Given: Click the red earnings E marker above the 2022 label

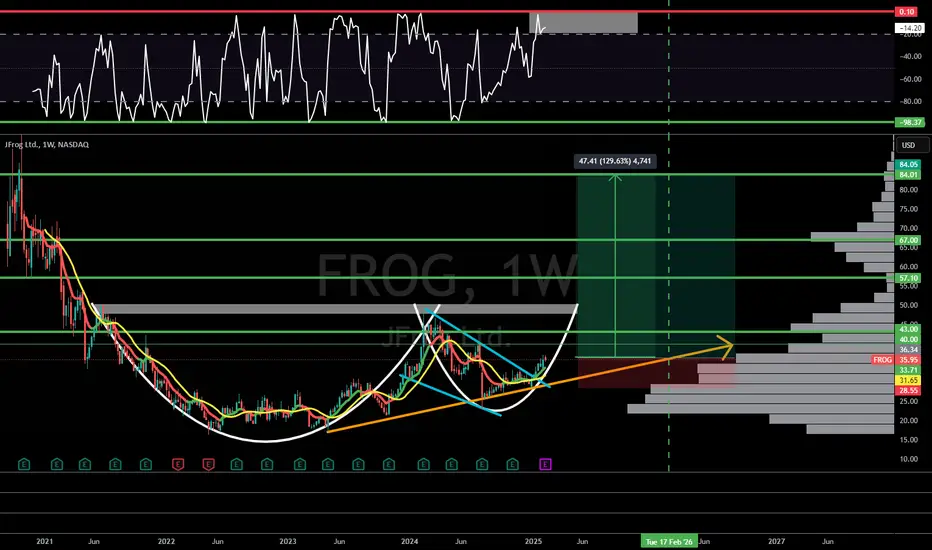Looking at the screenshot, I should tap(178, 464).
